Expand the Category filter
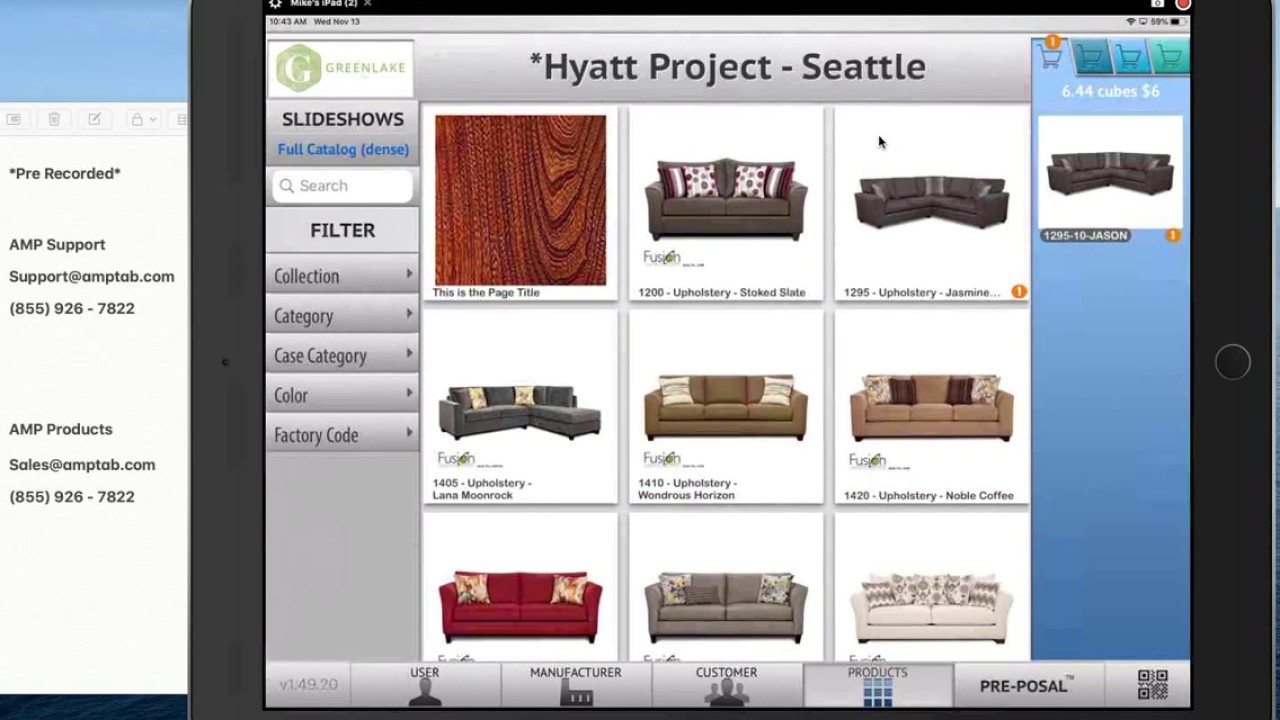1280x720 pixels. tap(342, 316)
